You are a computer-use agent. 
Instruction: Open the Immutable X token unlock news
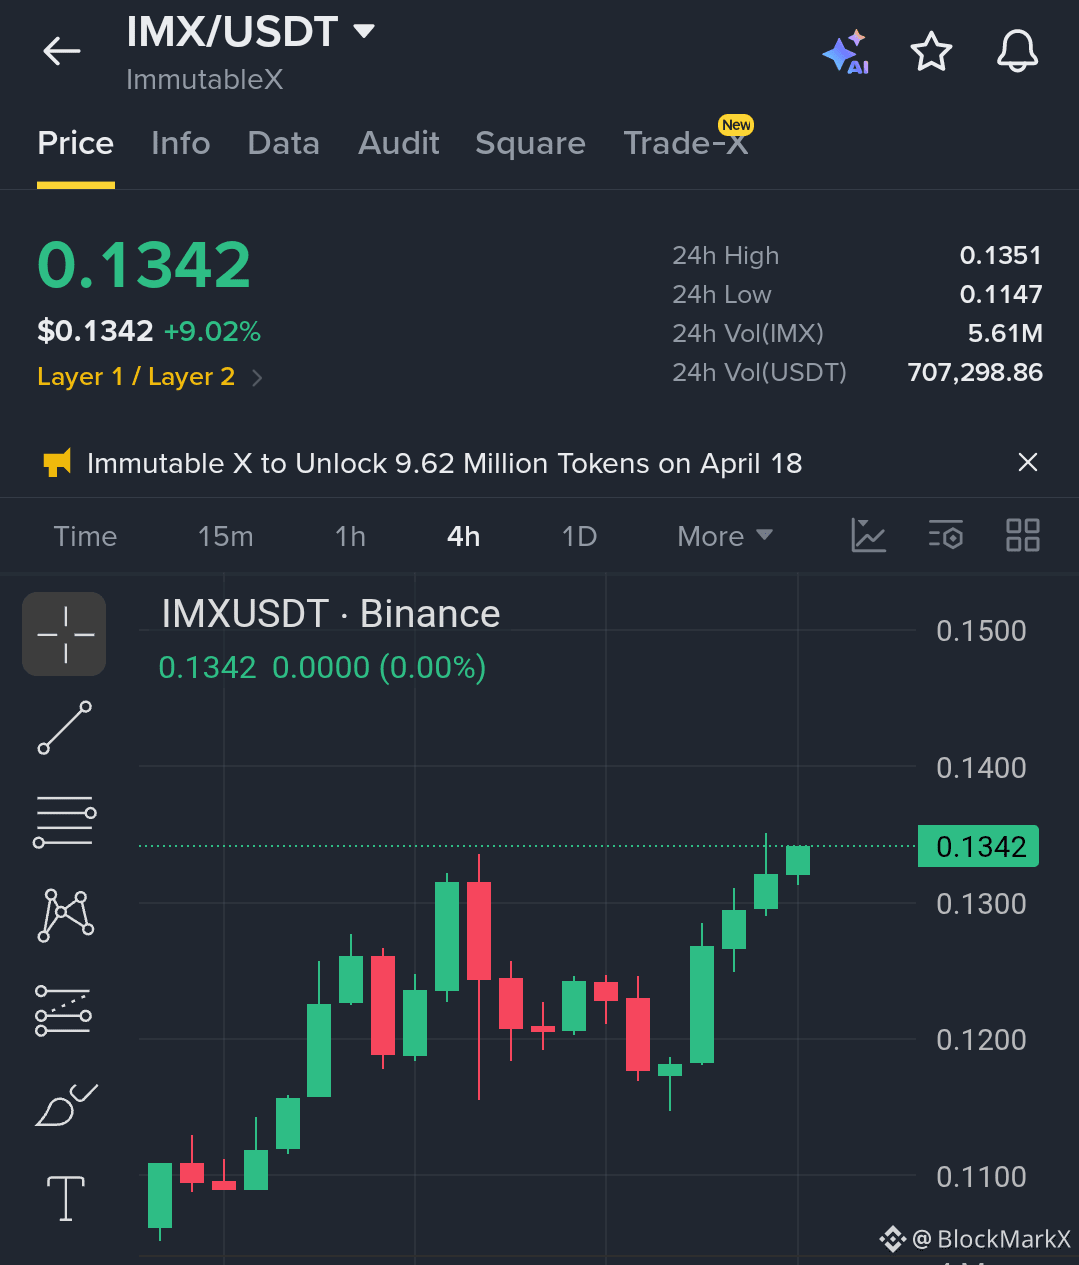pyautogui.click(x=445, y=463)
